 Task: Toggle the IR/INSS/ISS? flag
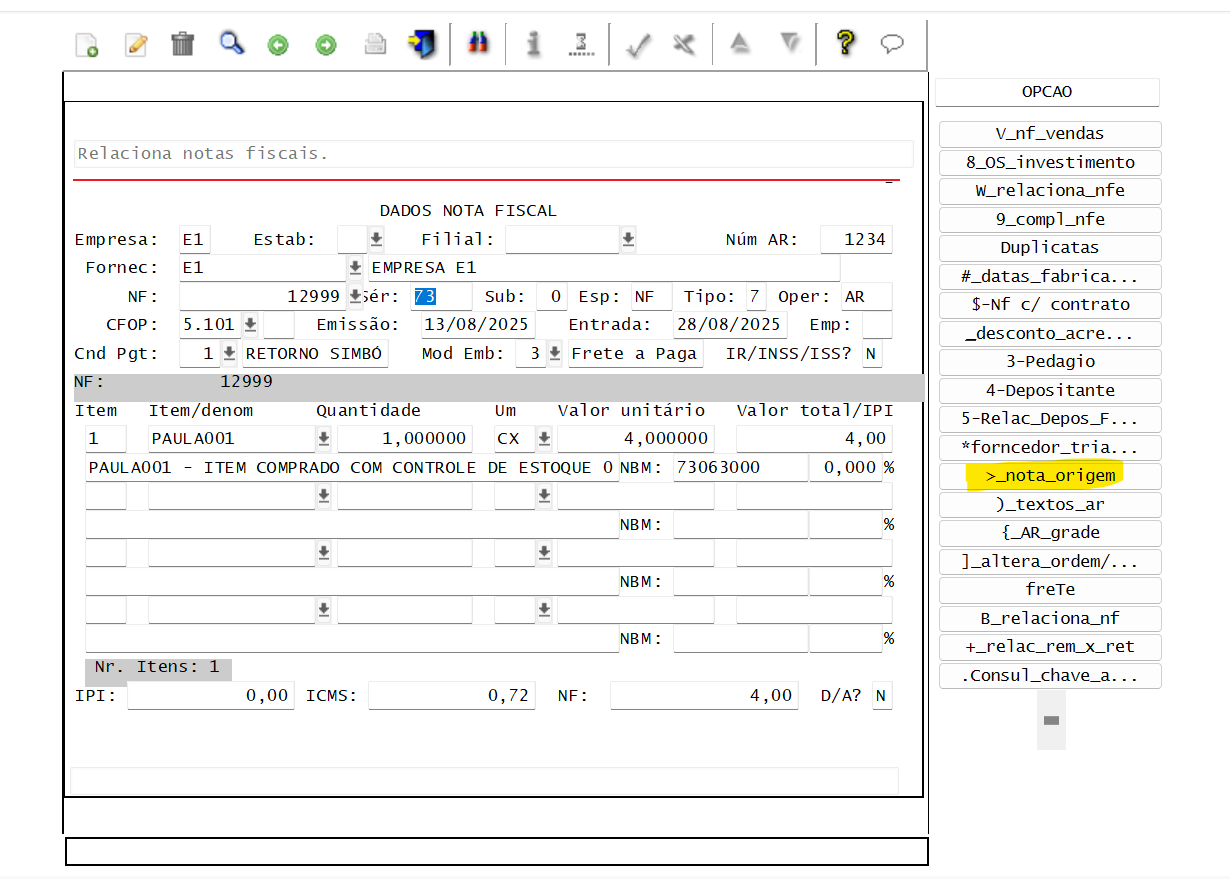[x=871, y=352]
